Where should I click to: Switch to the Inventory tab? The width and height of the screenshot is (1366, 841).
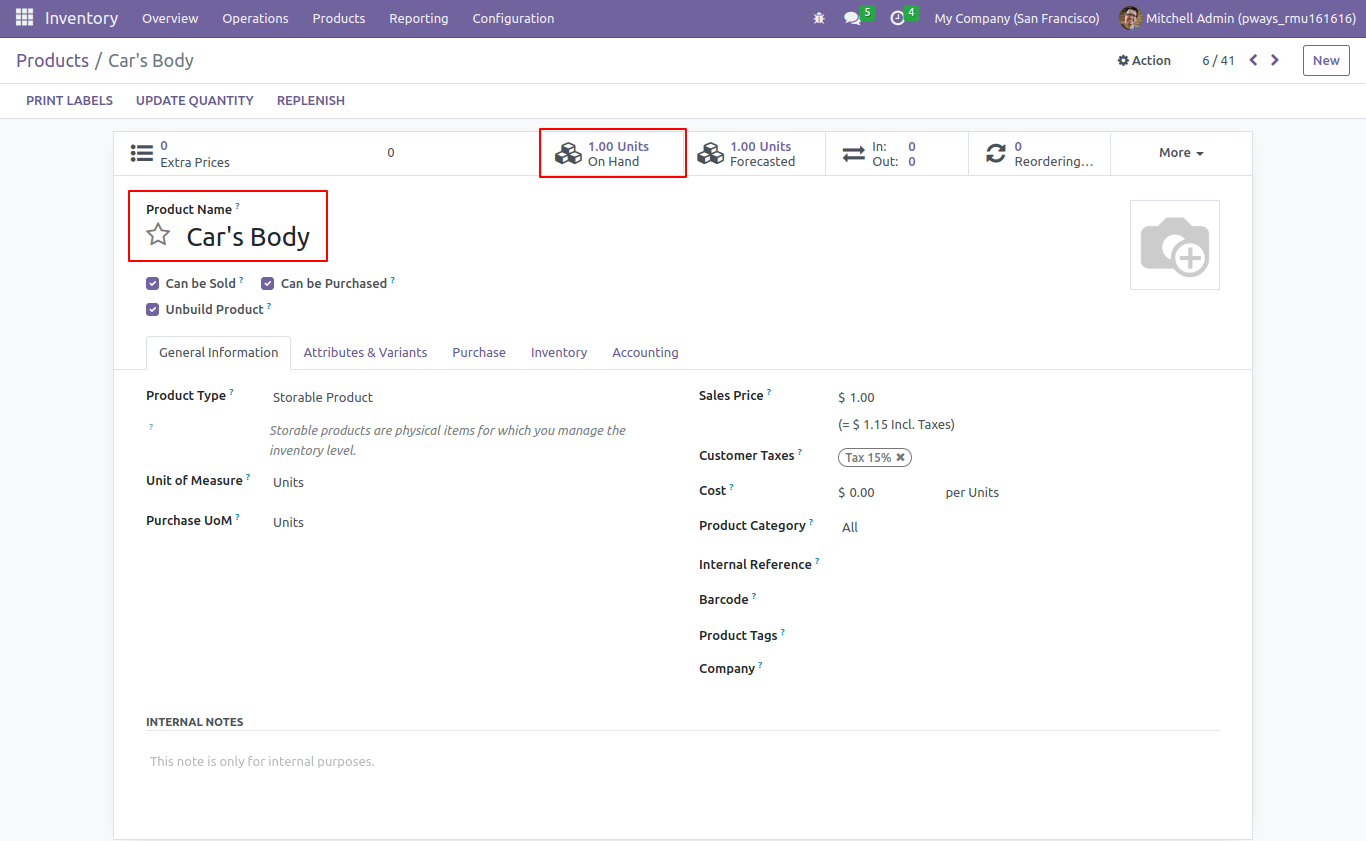tap(559, 352)
